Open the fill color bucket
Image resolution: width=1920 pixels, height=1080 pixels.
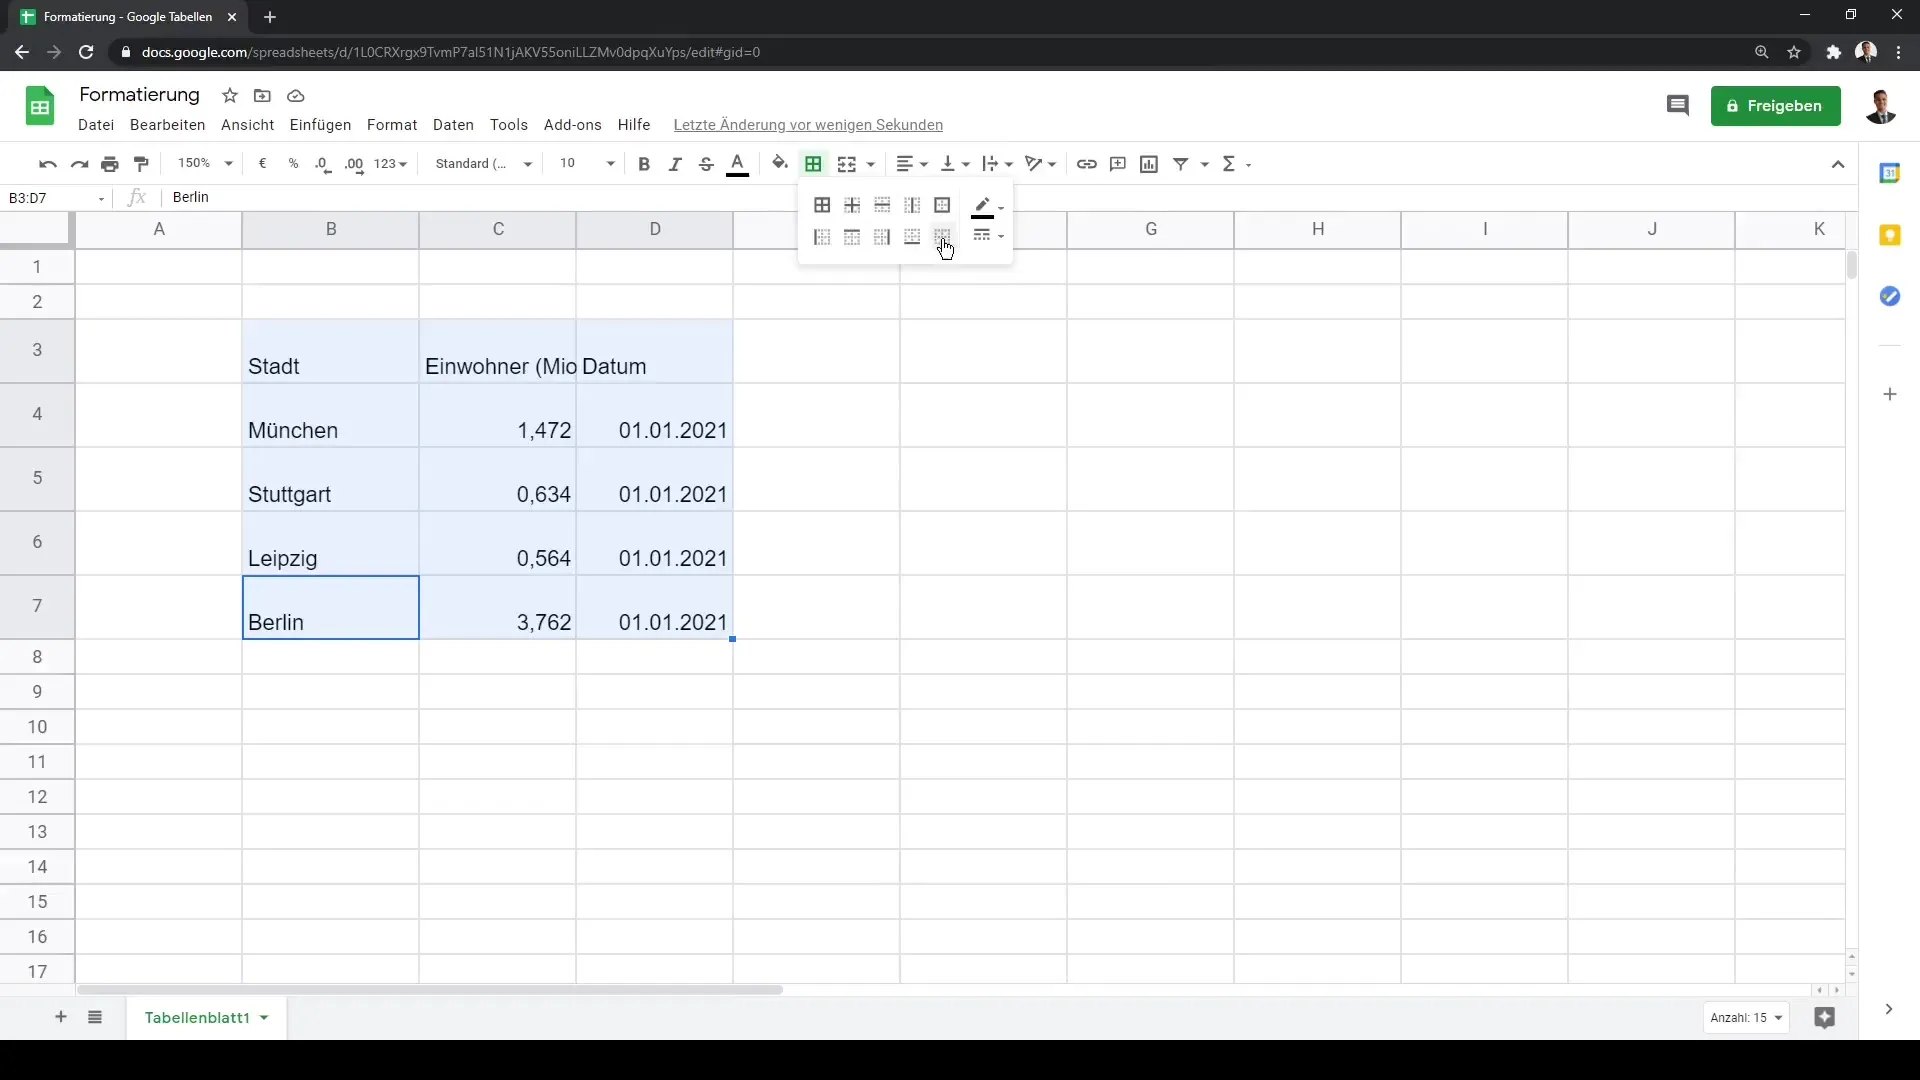pyautogui.click(x=780, y=164)
